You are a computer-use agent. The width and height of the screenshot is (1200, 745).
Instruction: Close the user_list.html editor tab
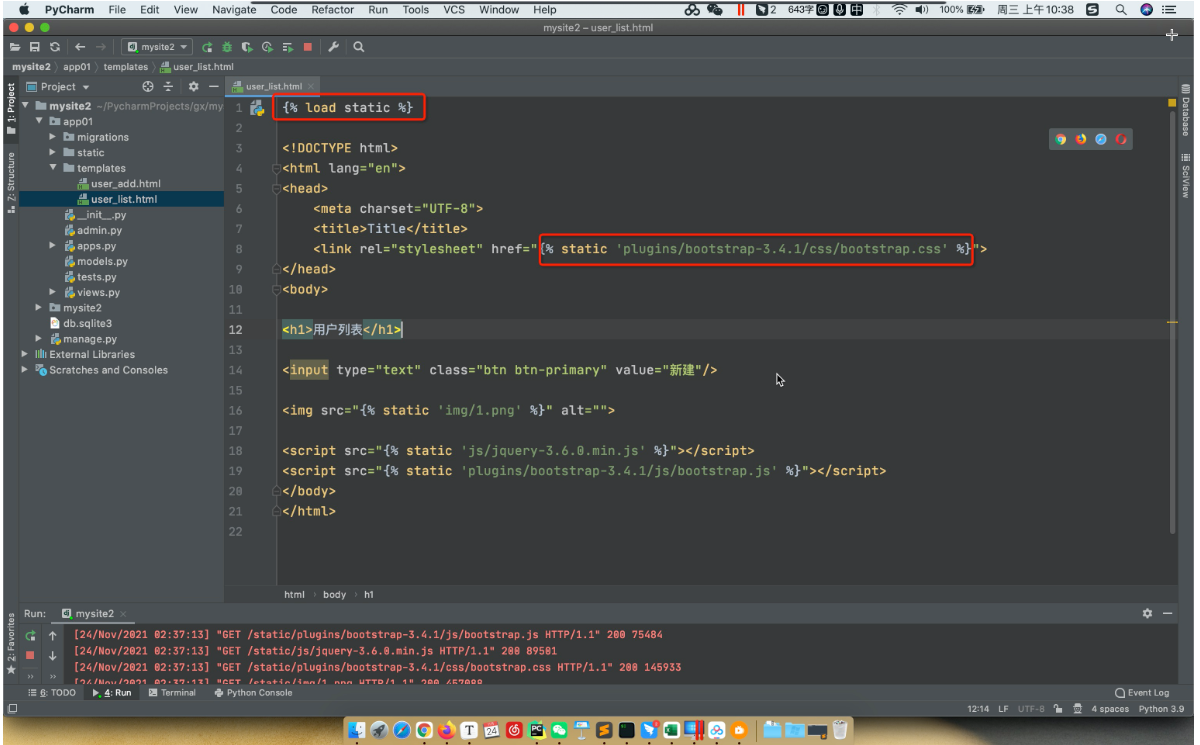(311, 87)
